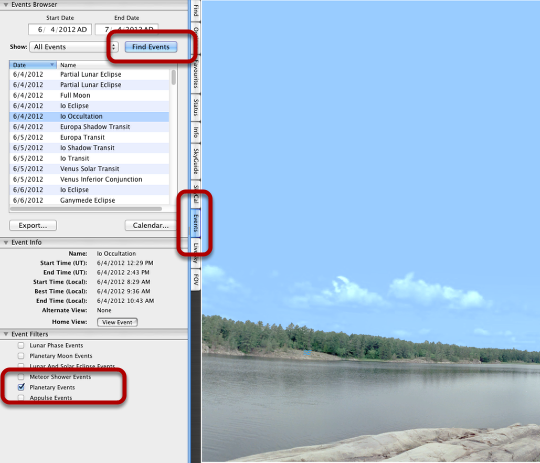Sort list by the Date column header
This screenshot has width=540, height=463.
coord(33,65)
